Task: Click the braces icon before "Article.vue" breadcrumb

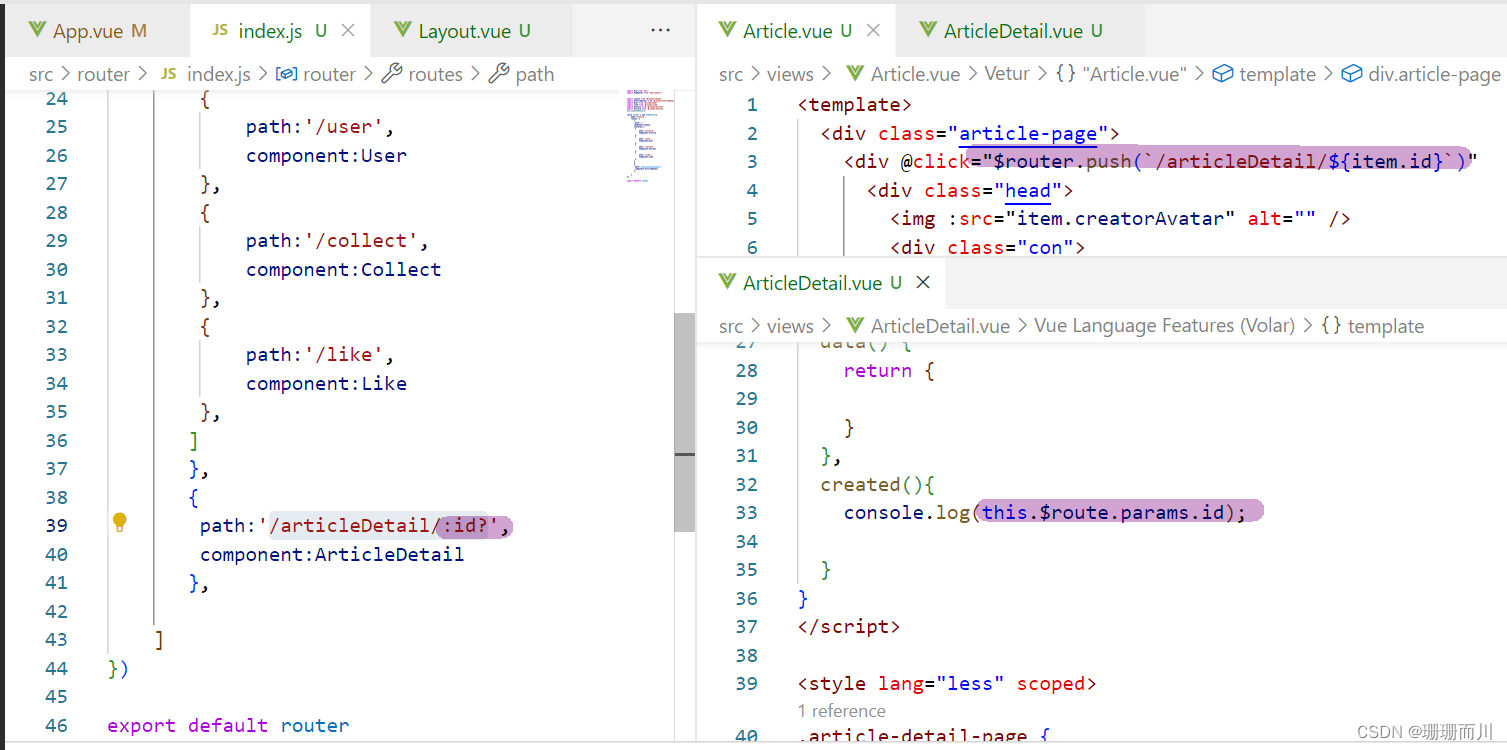Action: pyautogui.click(x=1065, y=74)
